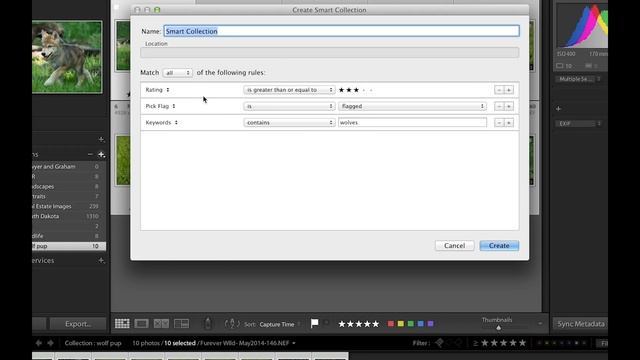Open 'flagged' value dropdown
This screenshot has width=640, height=360.
click(412, 106)
